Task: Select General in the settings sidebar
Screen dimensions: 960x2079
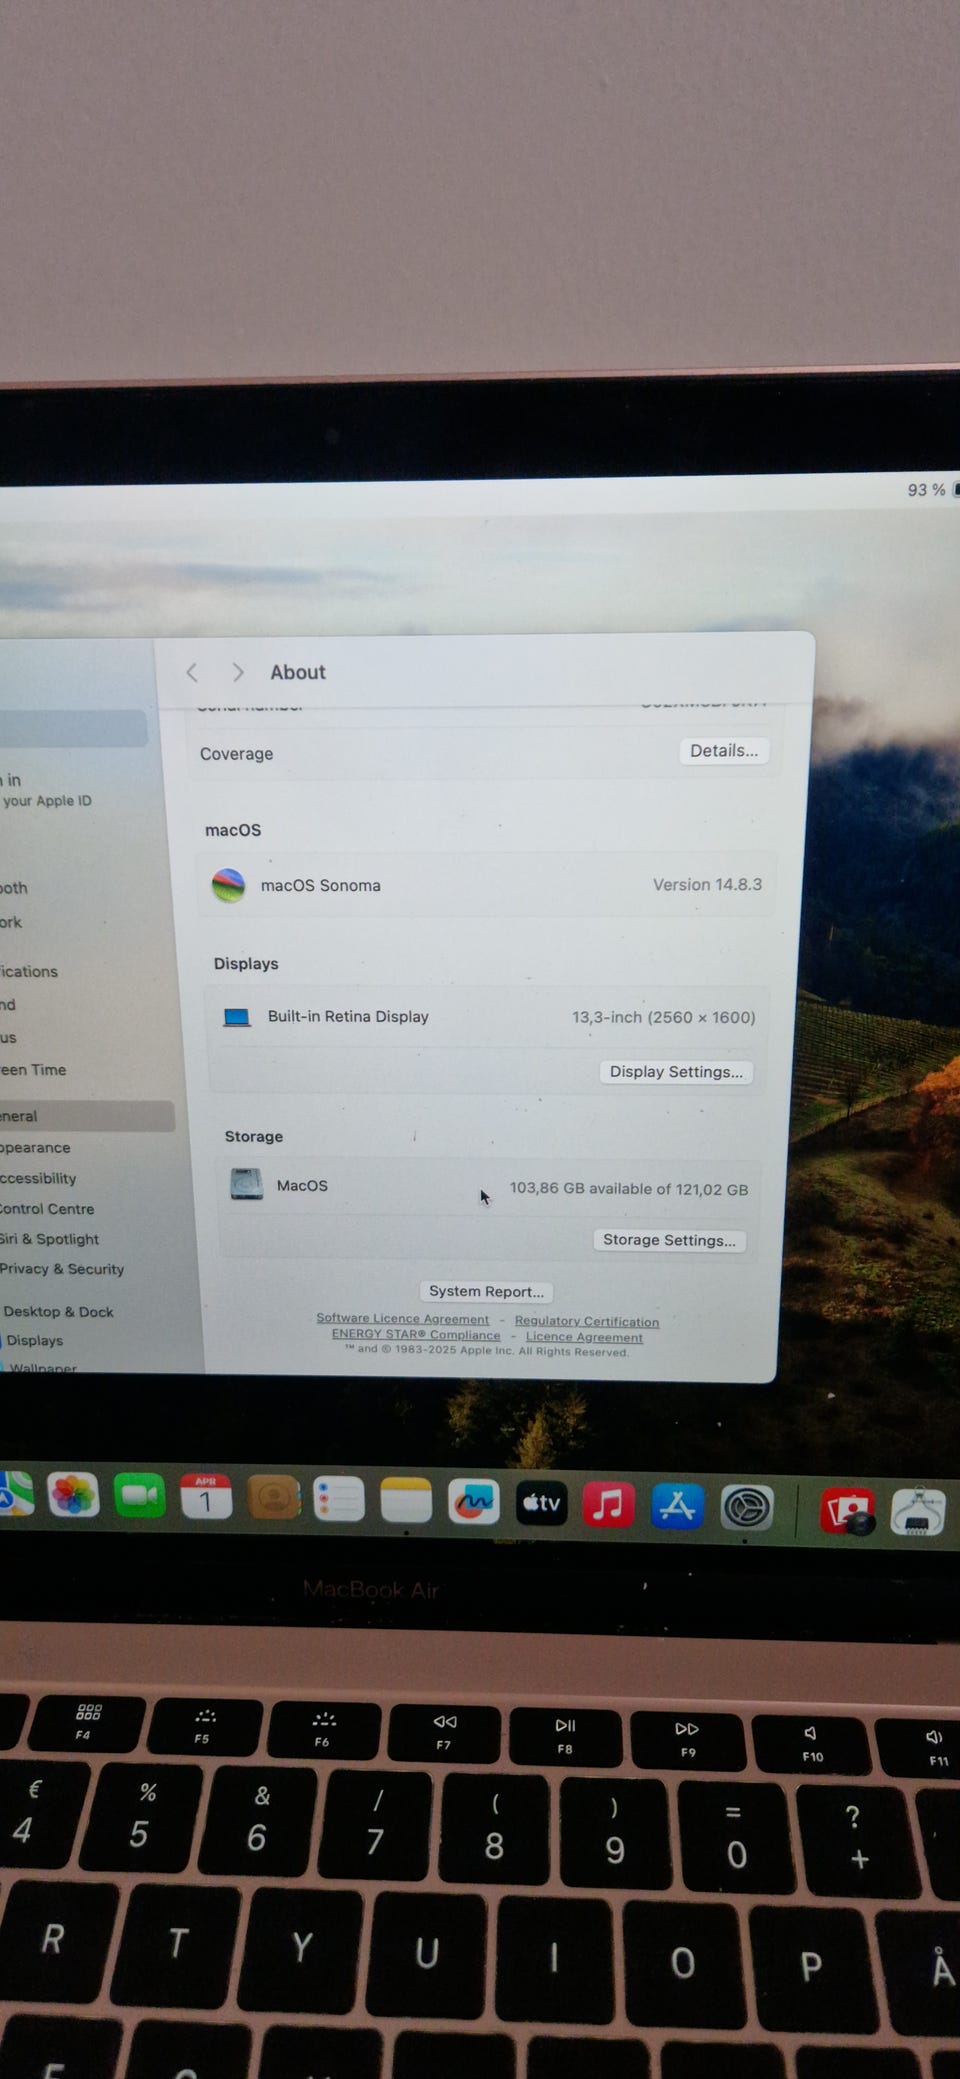Action: [87, 1116]
